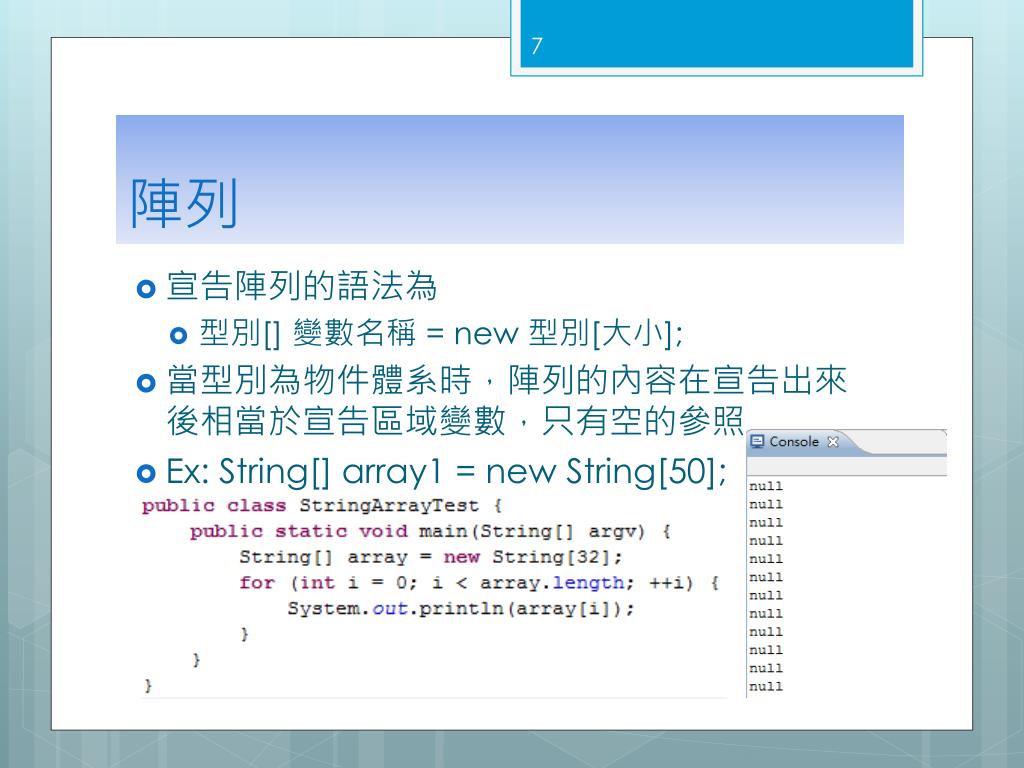Click the Ex: String[] array1 example line
This screenshot has width=1024, height=768.
pyautogui.click(x=447, y=472)
